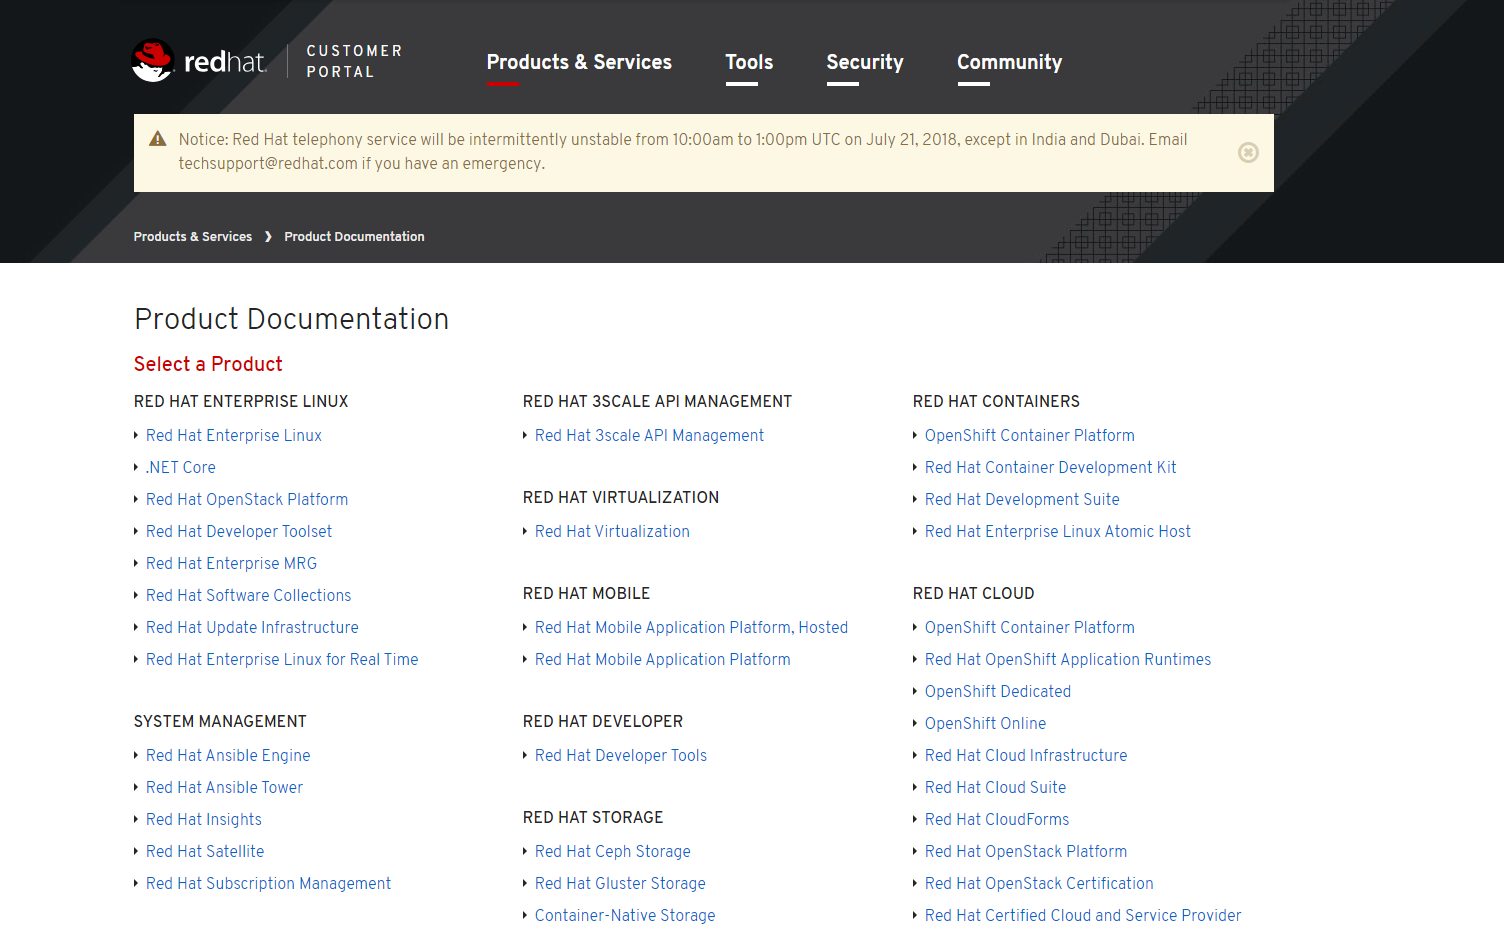The image size is (1504, 931).
Task: Open the .NET Core documentation link
Action: [181, 468]
